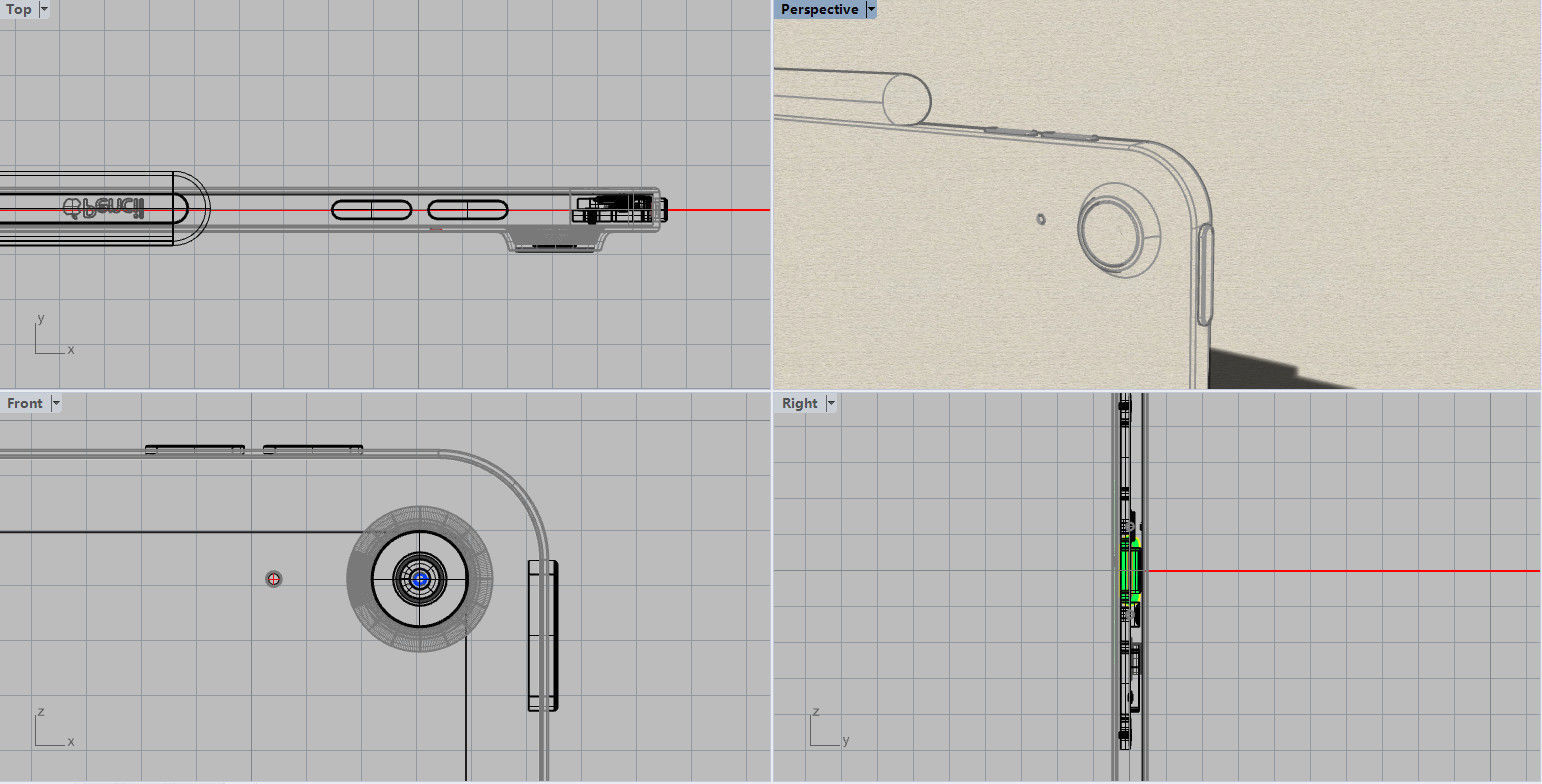Select the left top-edge button in Front view
This screenshot has height=784, width=1542.
point(195,449)
